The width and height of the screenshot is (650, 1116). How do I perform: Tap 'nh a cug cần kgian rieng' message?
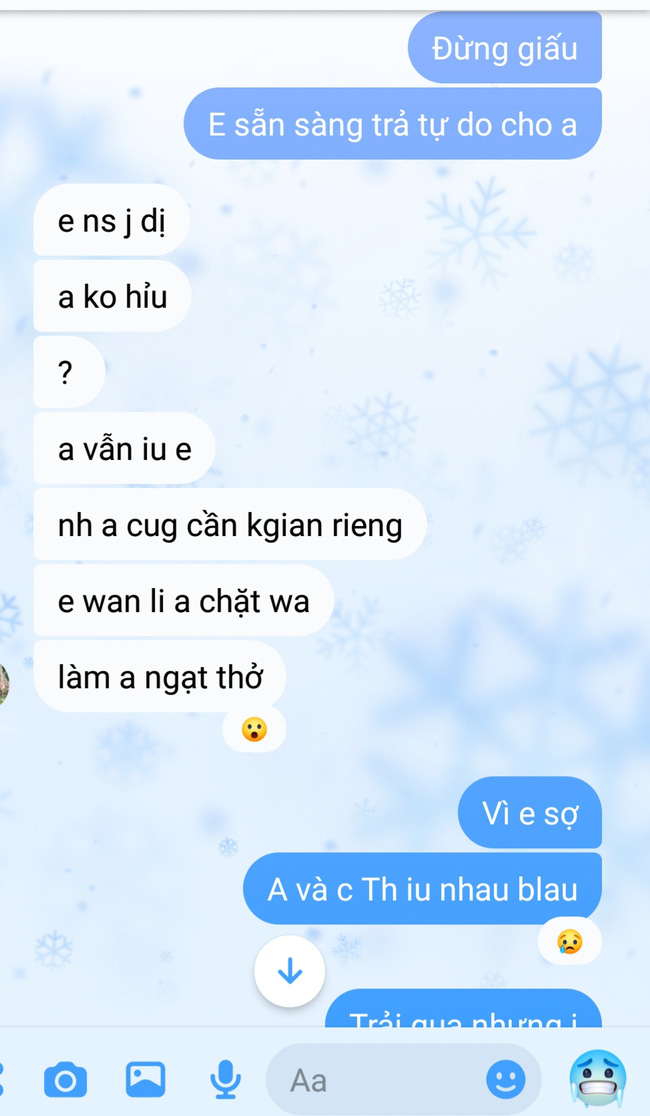(230, 525)
